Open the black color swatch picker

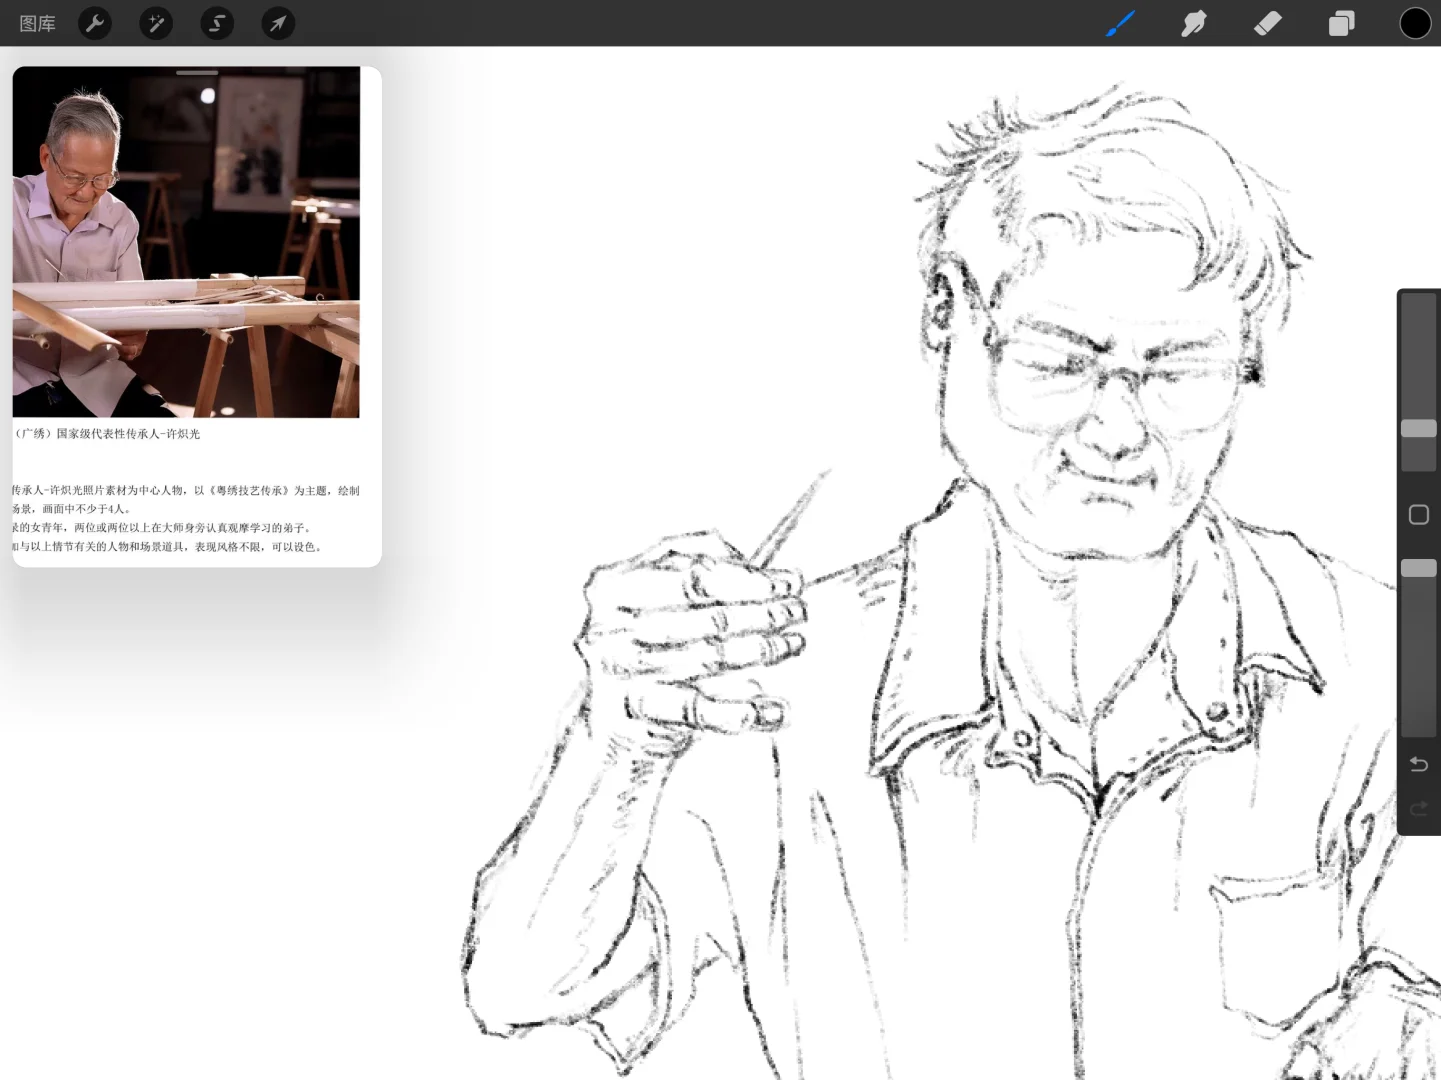pos(1415,23)
